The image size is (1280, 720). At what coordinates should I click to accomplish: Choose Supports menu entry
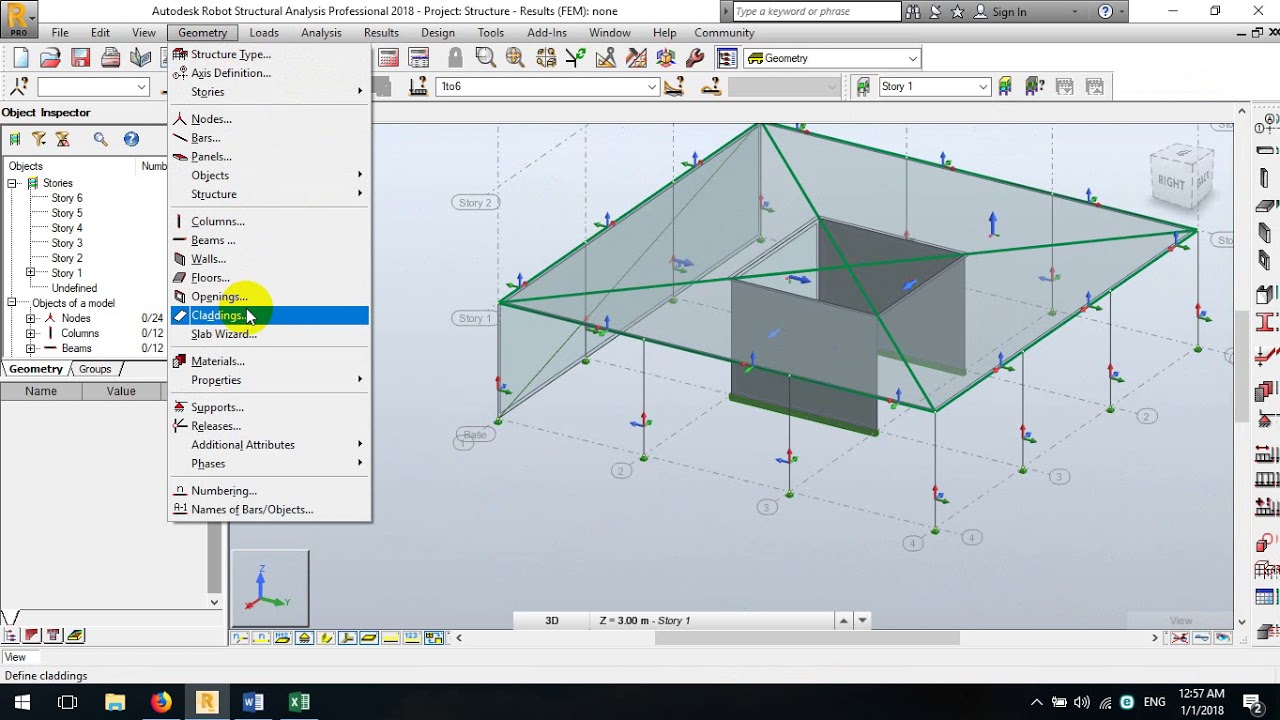tap(270, 407)
